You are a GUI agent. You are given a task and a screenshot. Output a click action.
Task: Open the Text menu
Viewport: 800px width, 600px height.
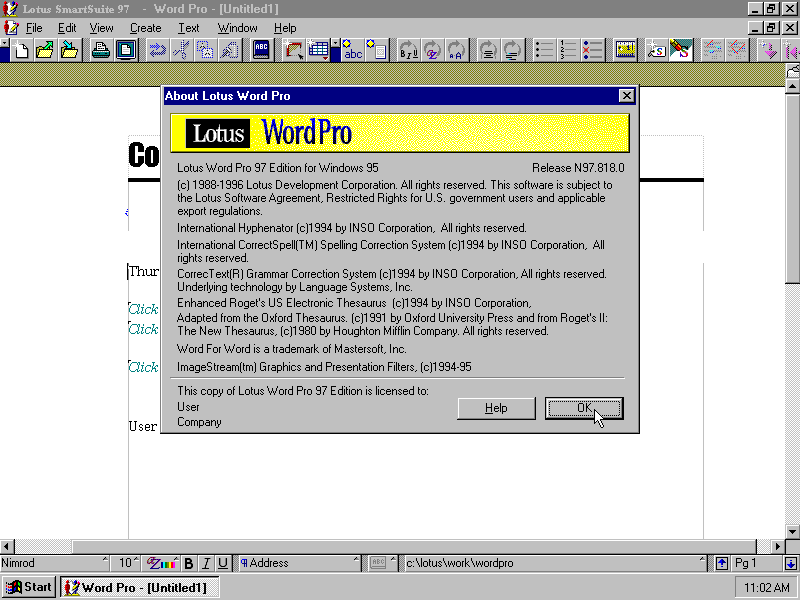pyautogui.click(x=188, y=28)
